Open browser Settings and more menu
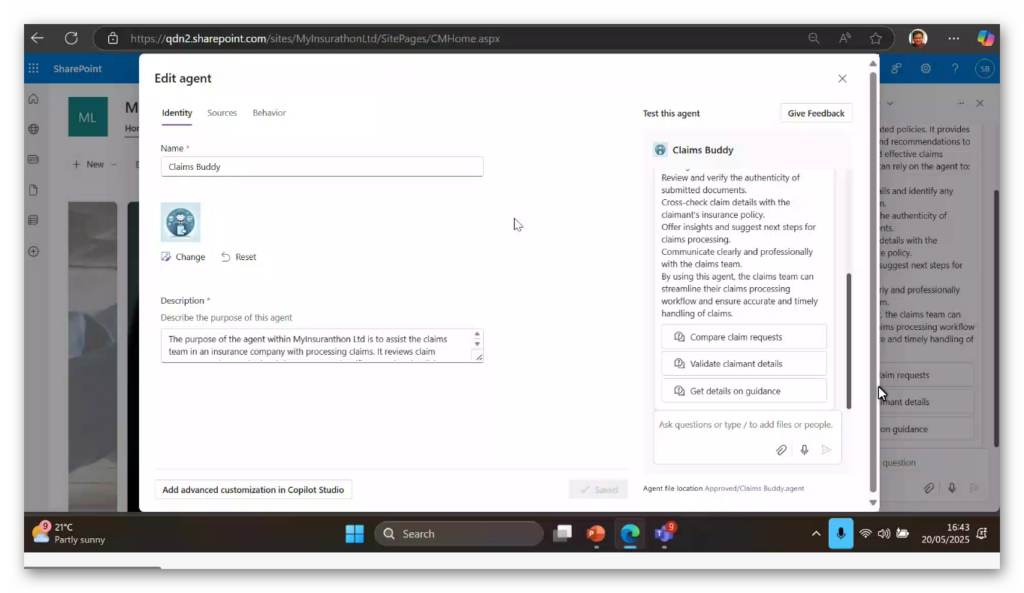This screenshot has height=593, width=1024. [954, 39]
